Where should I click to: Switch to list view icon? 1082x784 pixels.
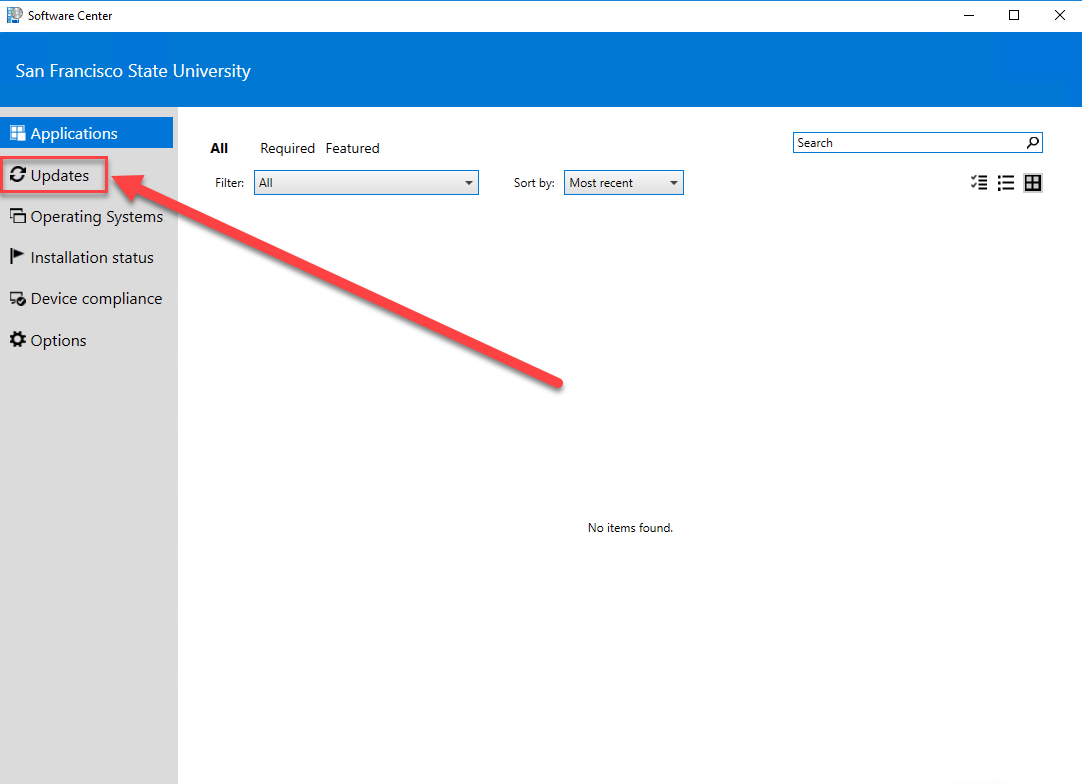[1006, 183]
